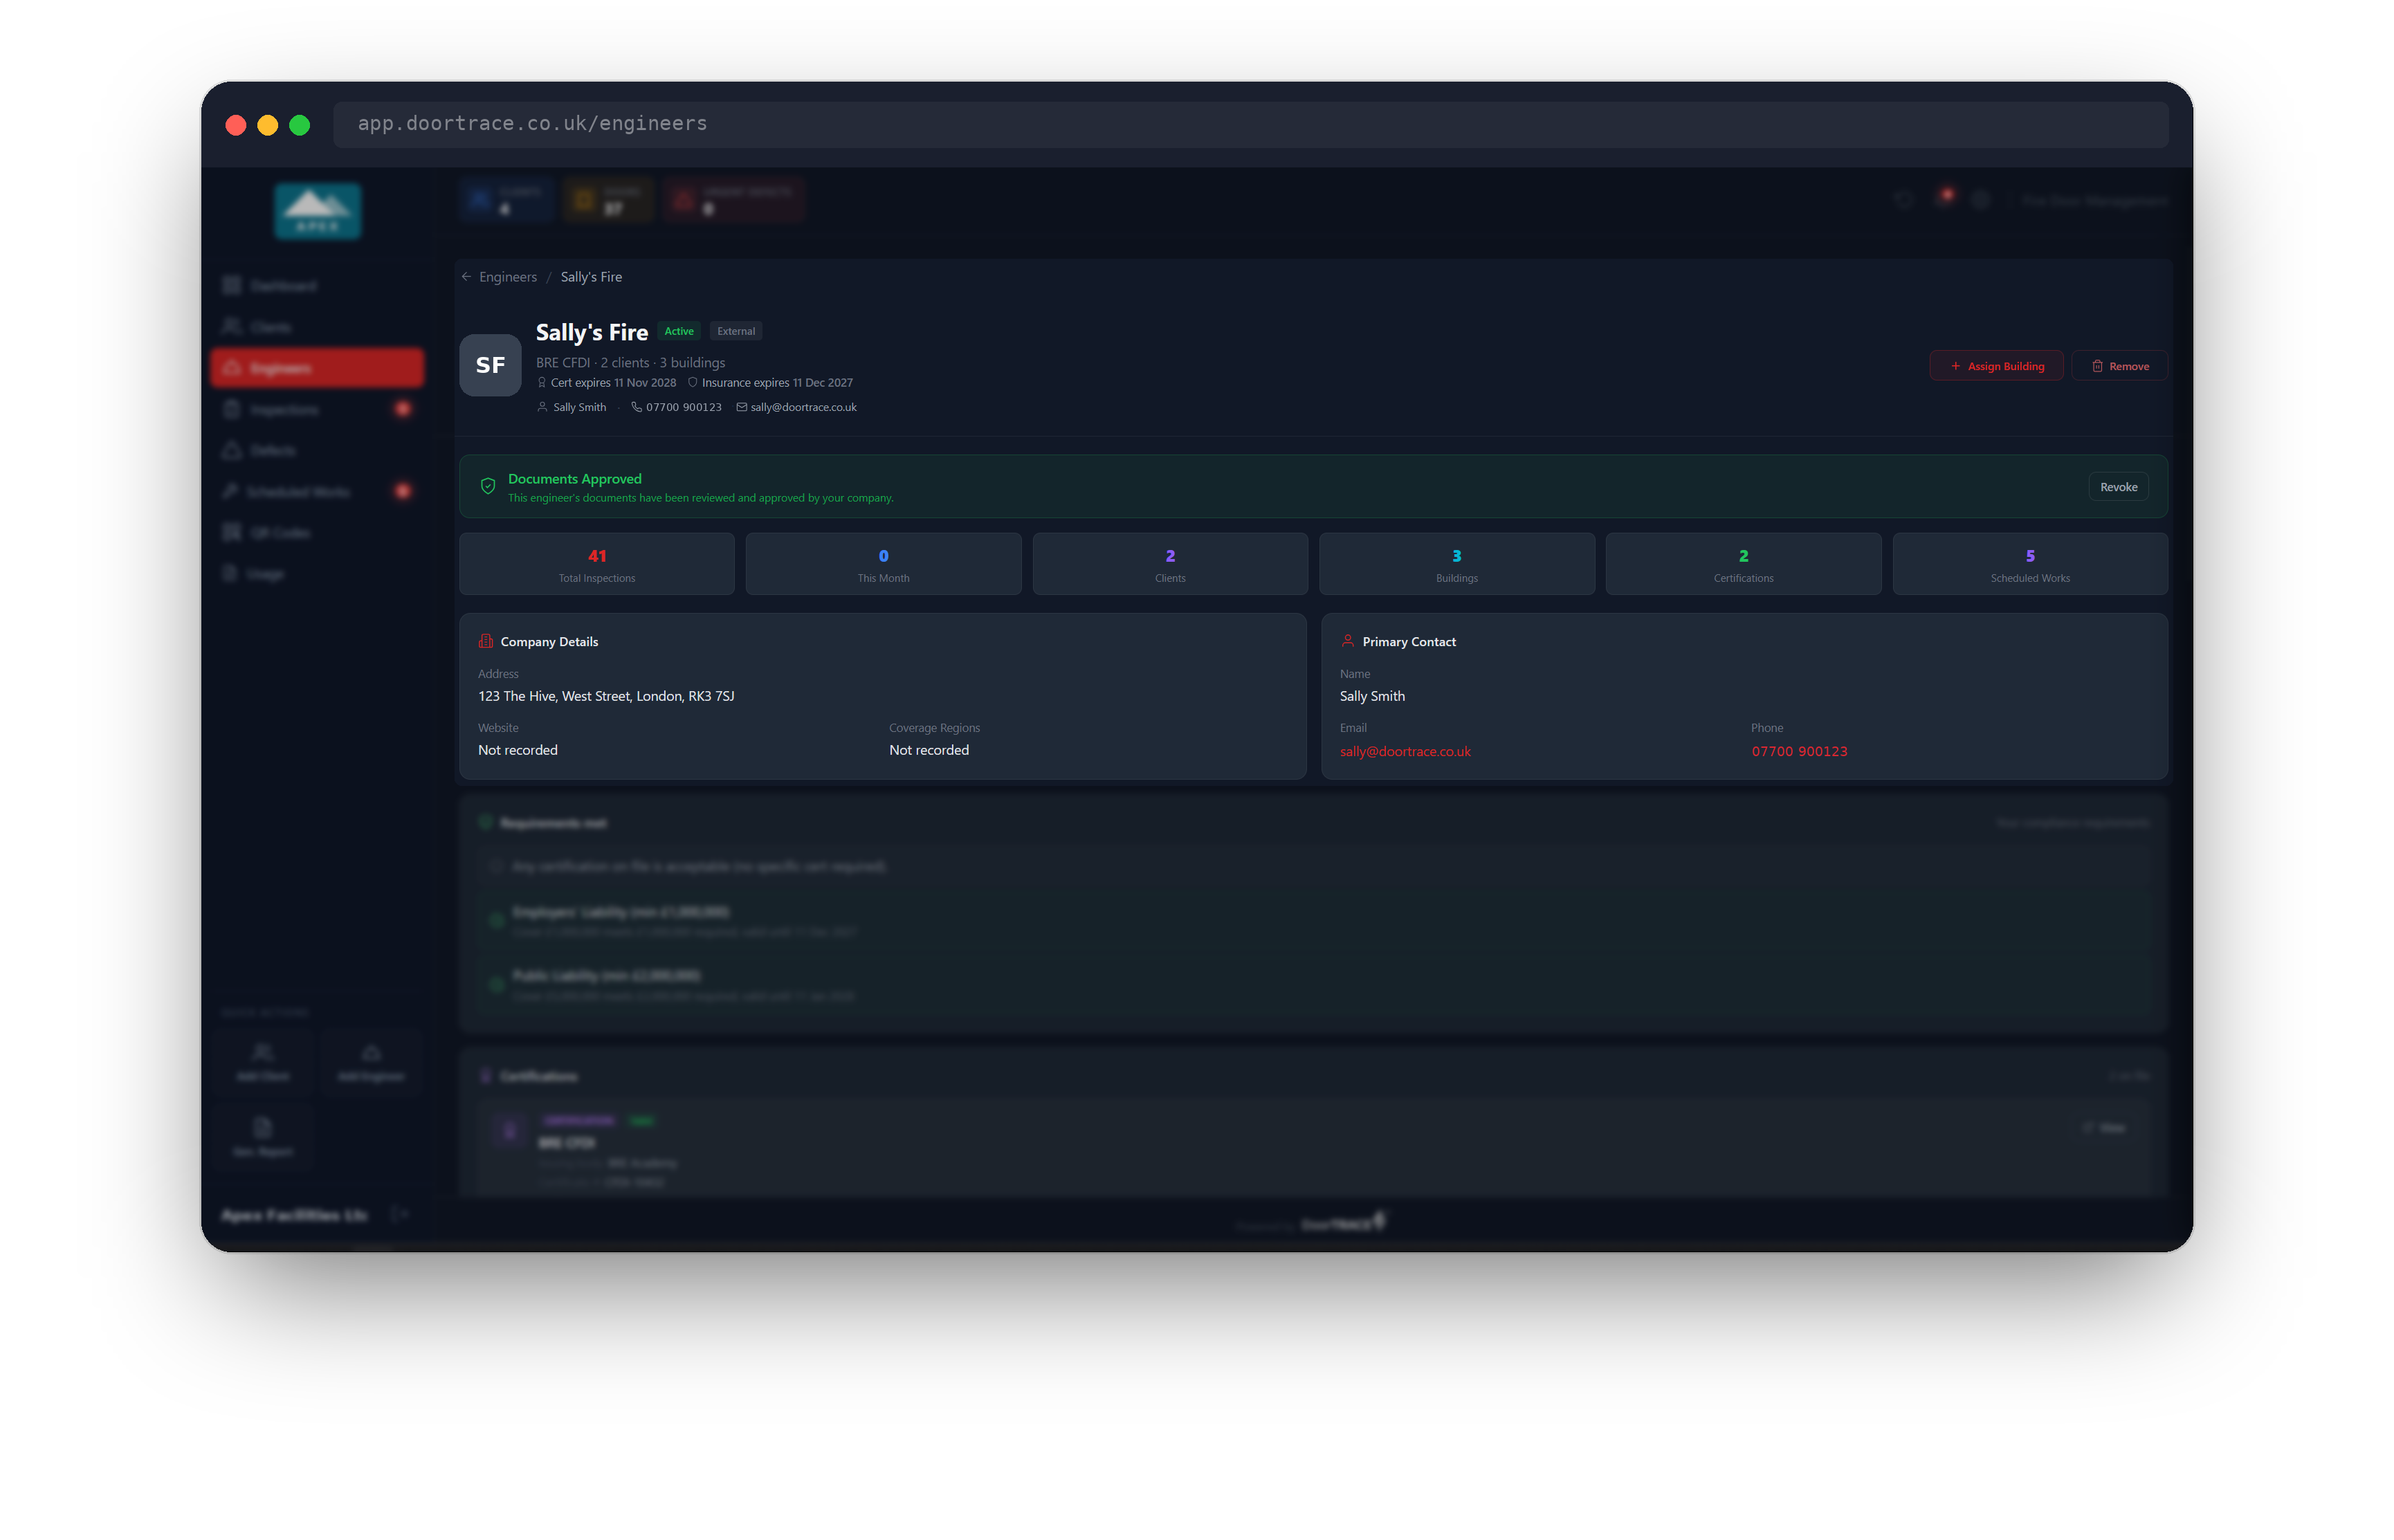Click the green window maximize button
This screenshot has height=1540, width=2394.
[299, 125]
